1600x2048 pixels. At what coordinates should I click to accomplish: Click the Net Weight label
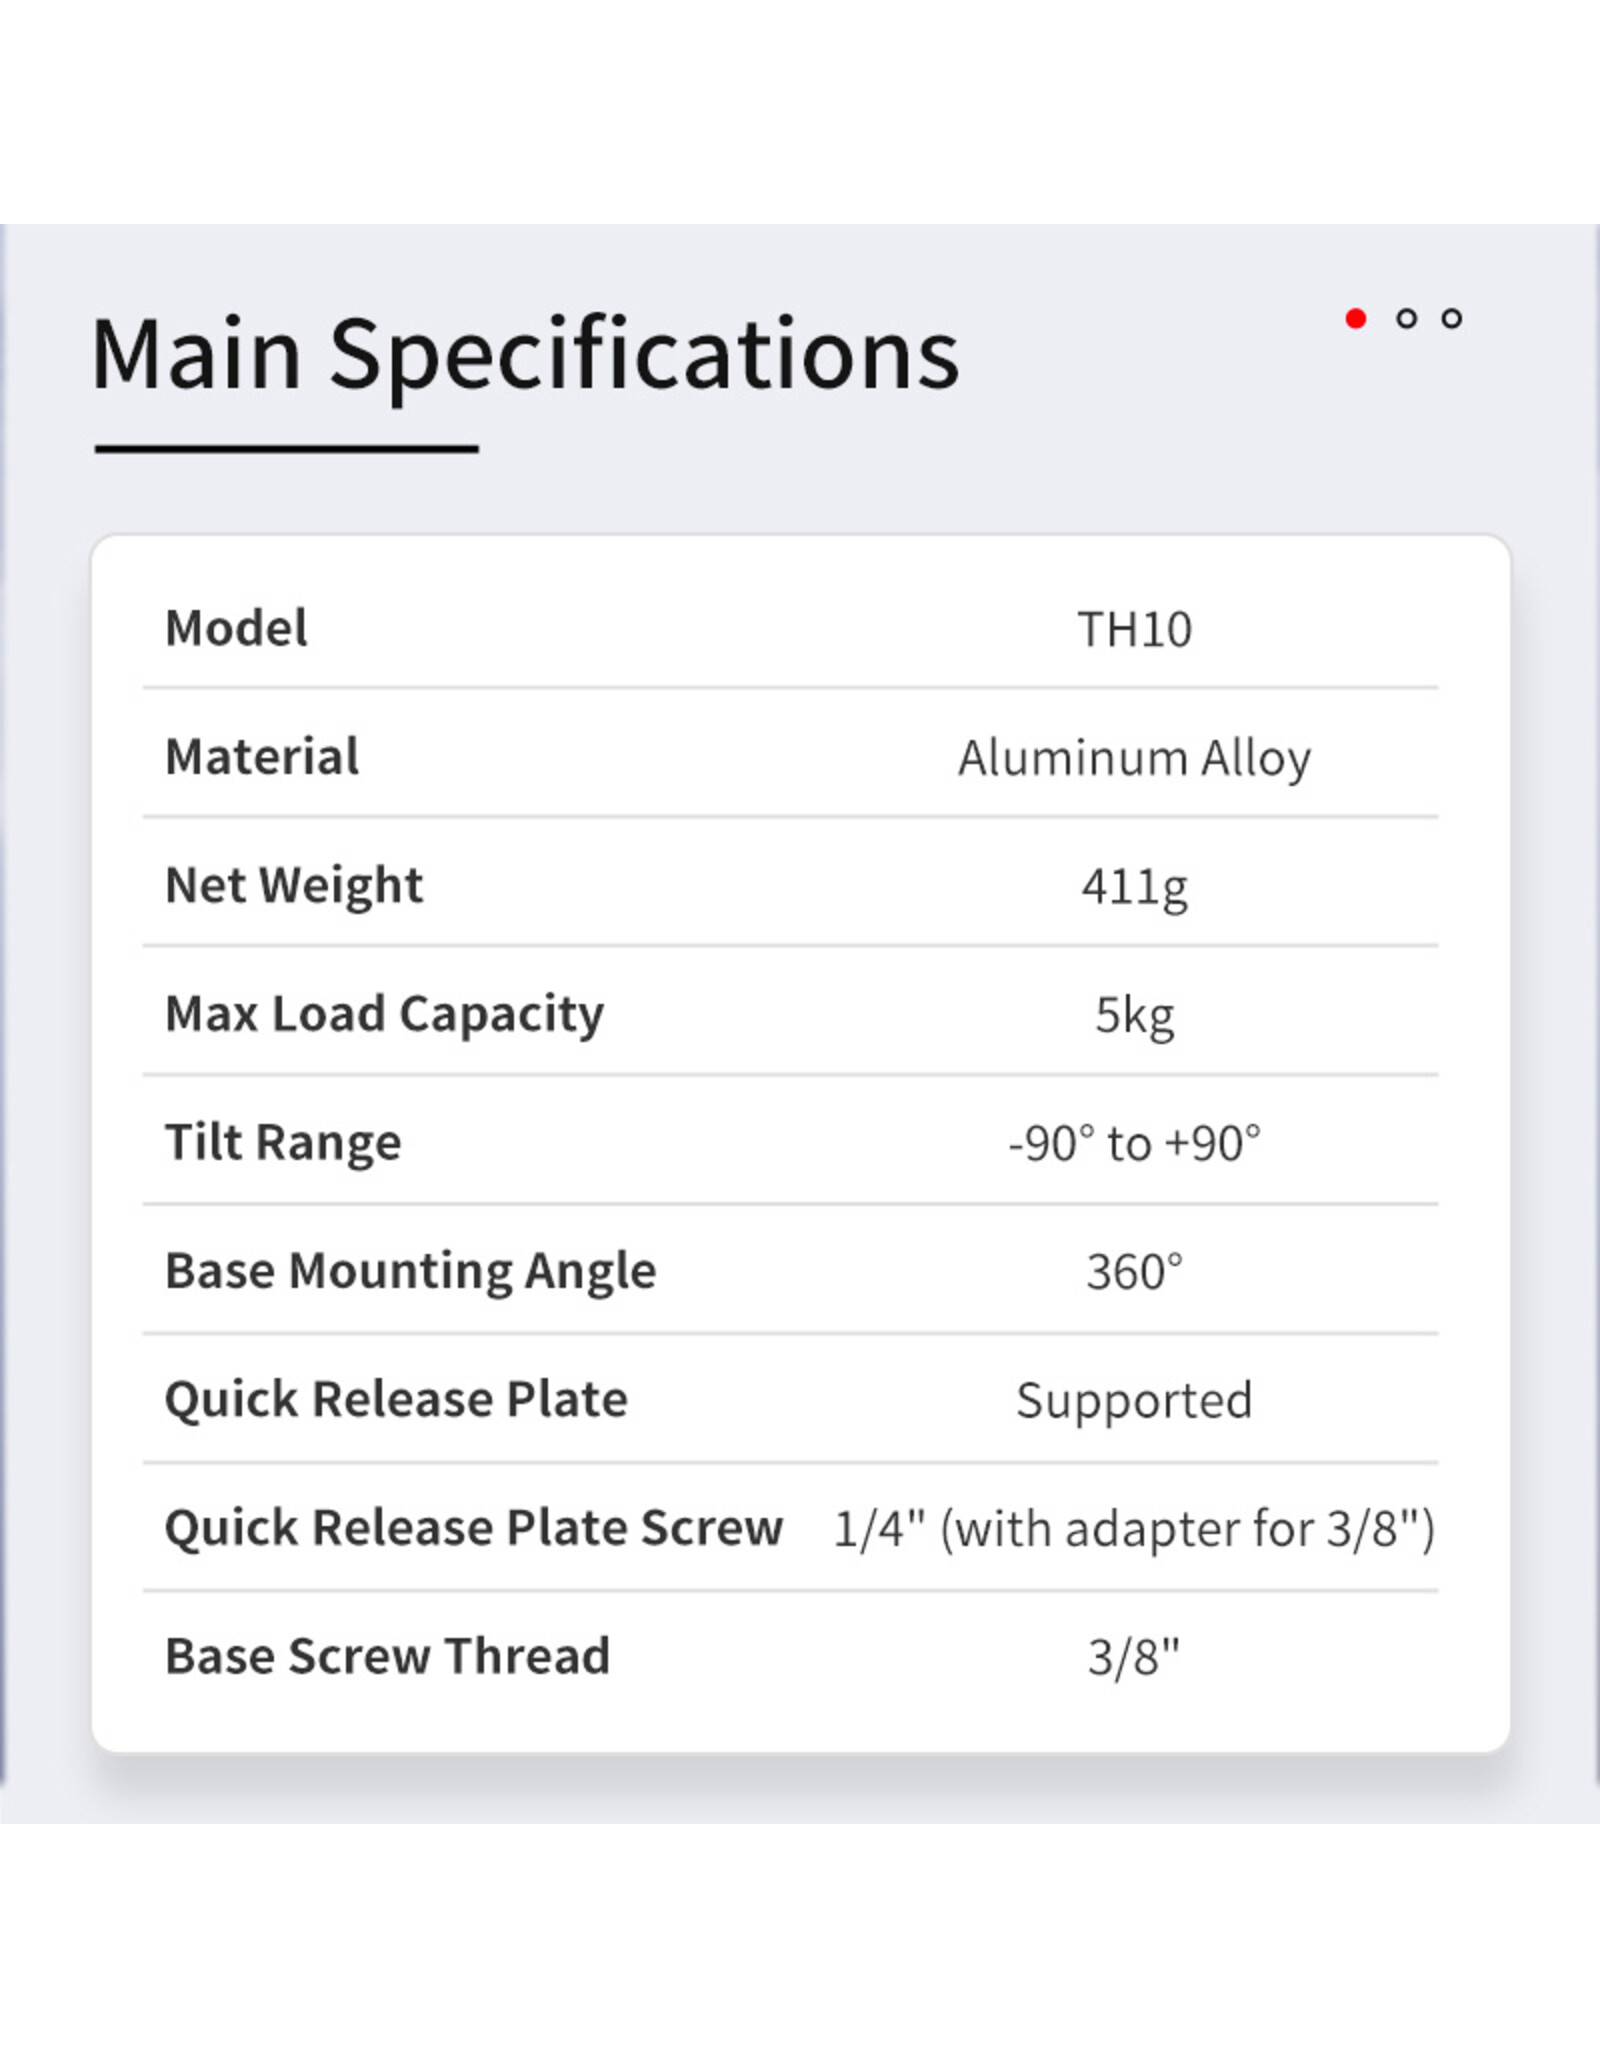[x=294, y=886]
